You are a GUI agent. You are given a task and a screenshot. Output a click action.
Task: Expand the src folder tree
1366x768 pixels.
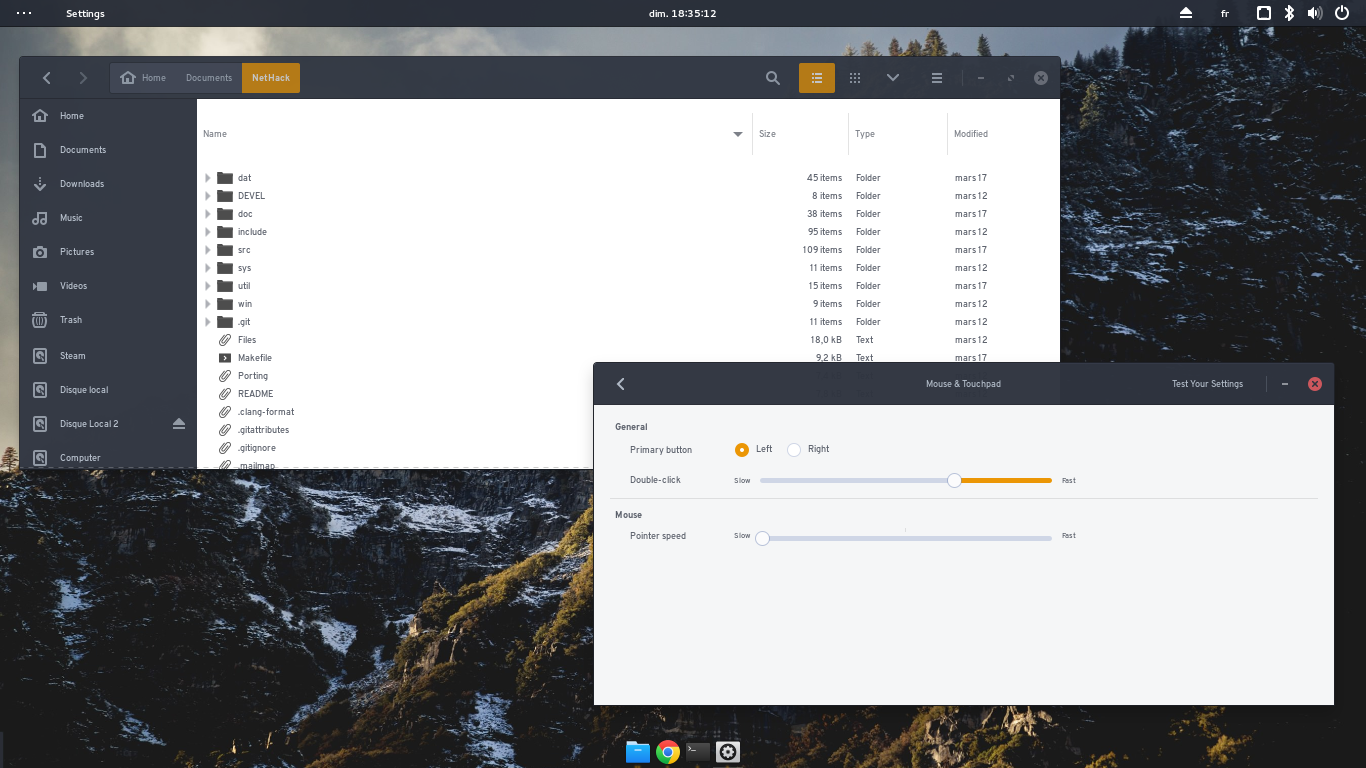tap(207, 249)
